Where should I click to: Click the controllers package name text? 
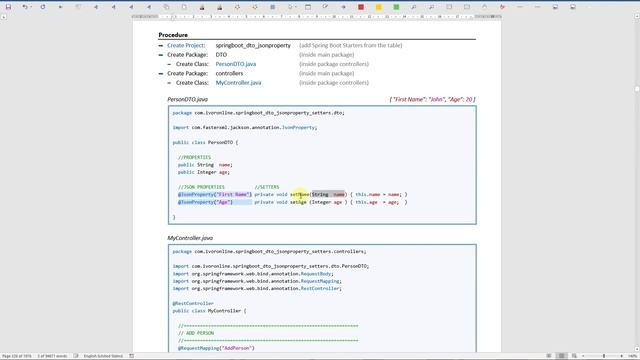(x=229, y=73)
